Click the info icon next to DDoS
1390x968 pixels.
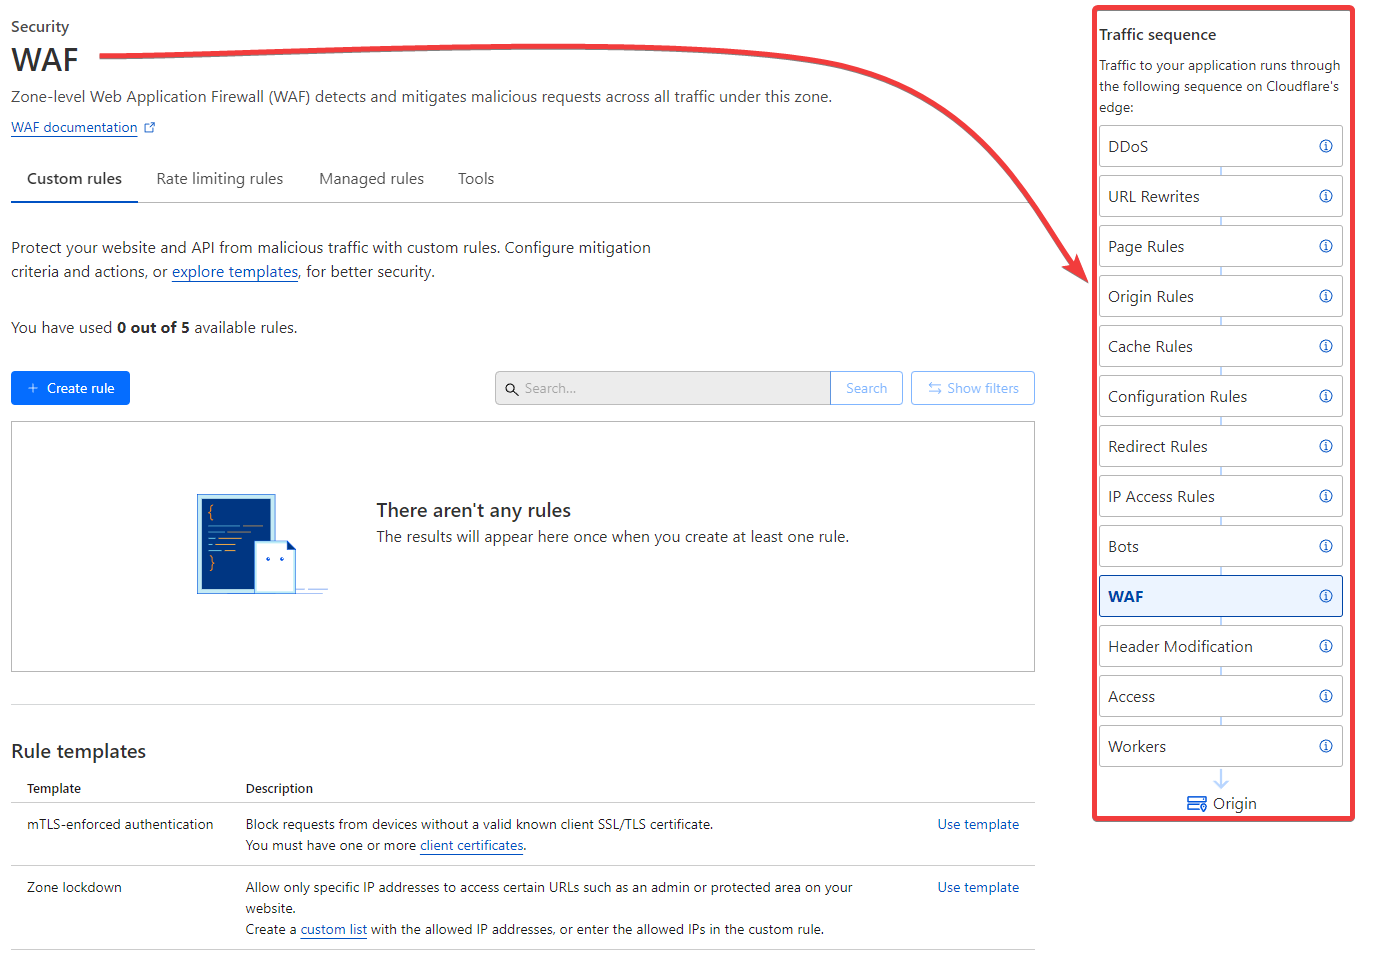1326,146
